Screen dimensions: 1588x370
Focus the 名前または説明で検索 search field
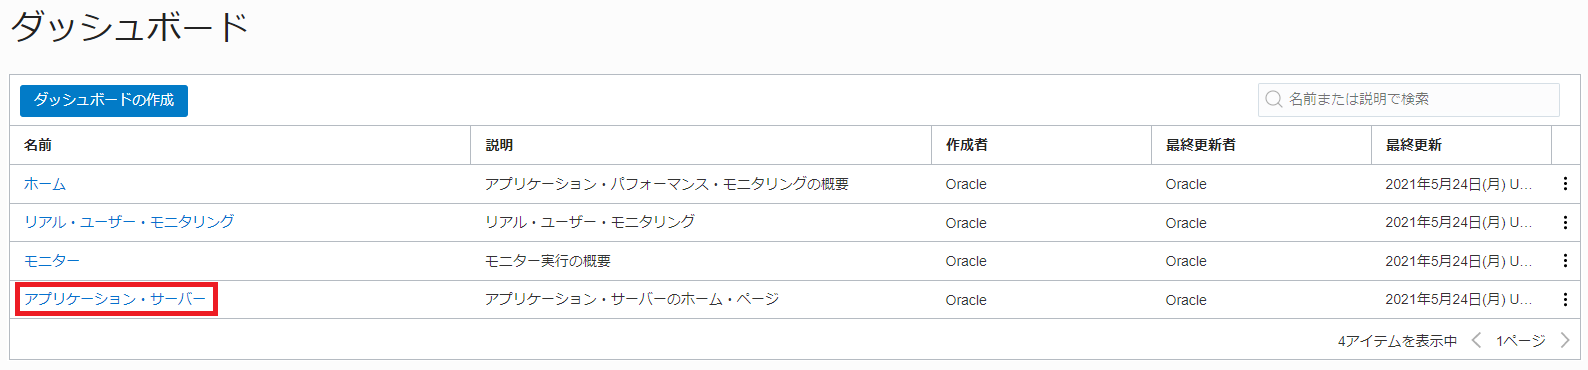(x=1408, y=99)
